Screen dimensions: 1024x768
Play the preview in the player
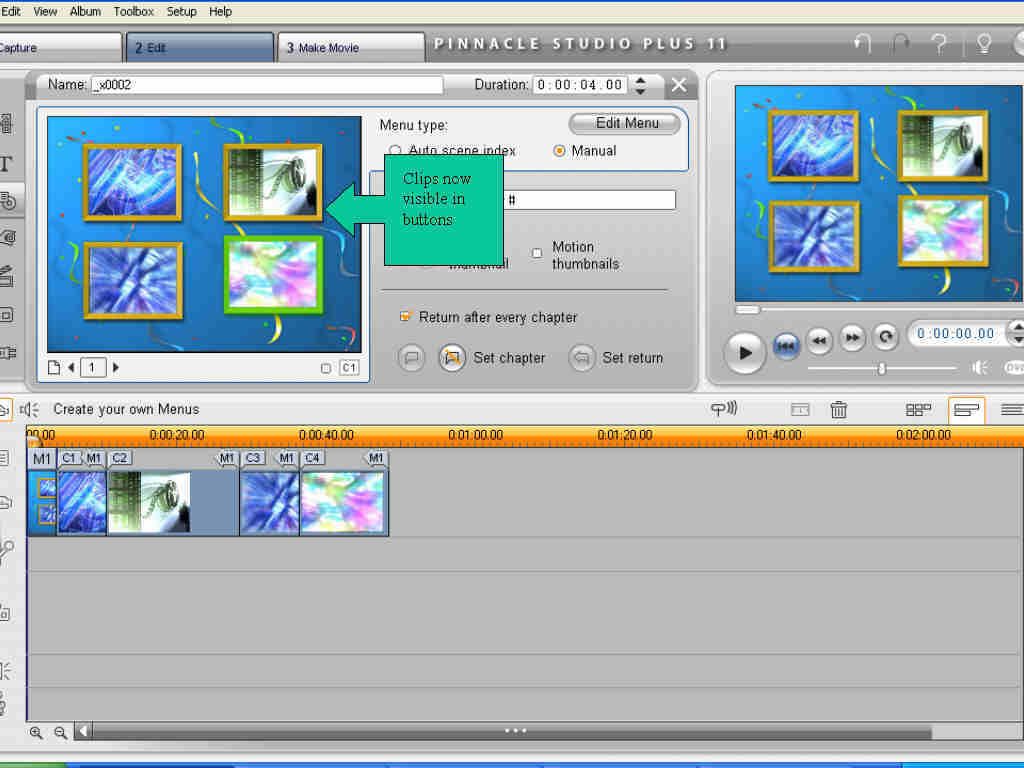coord(744,353)
